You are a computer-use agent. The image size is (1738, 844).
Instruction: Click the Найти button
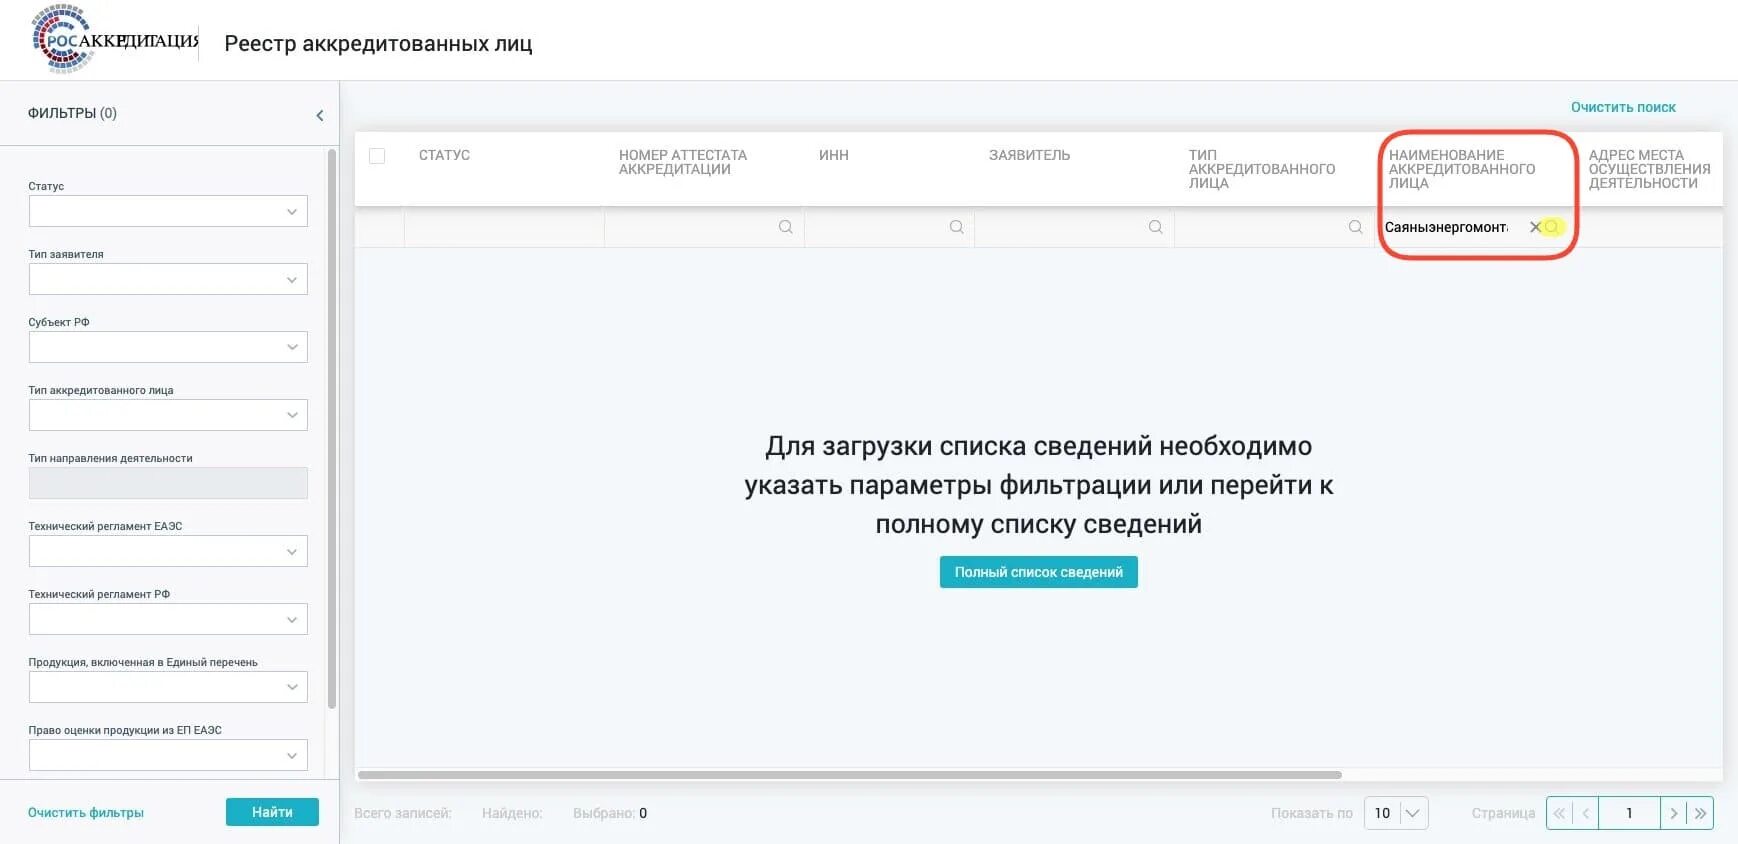(272, 812)
